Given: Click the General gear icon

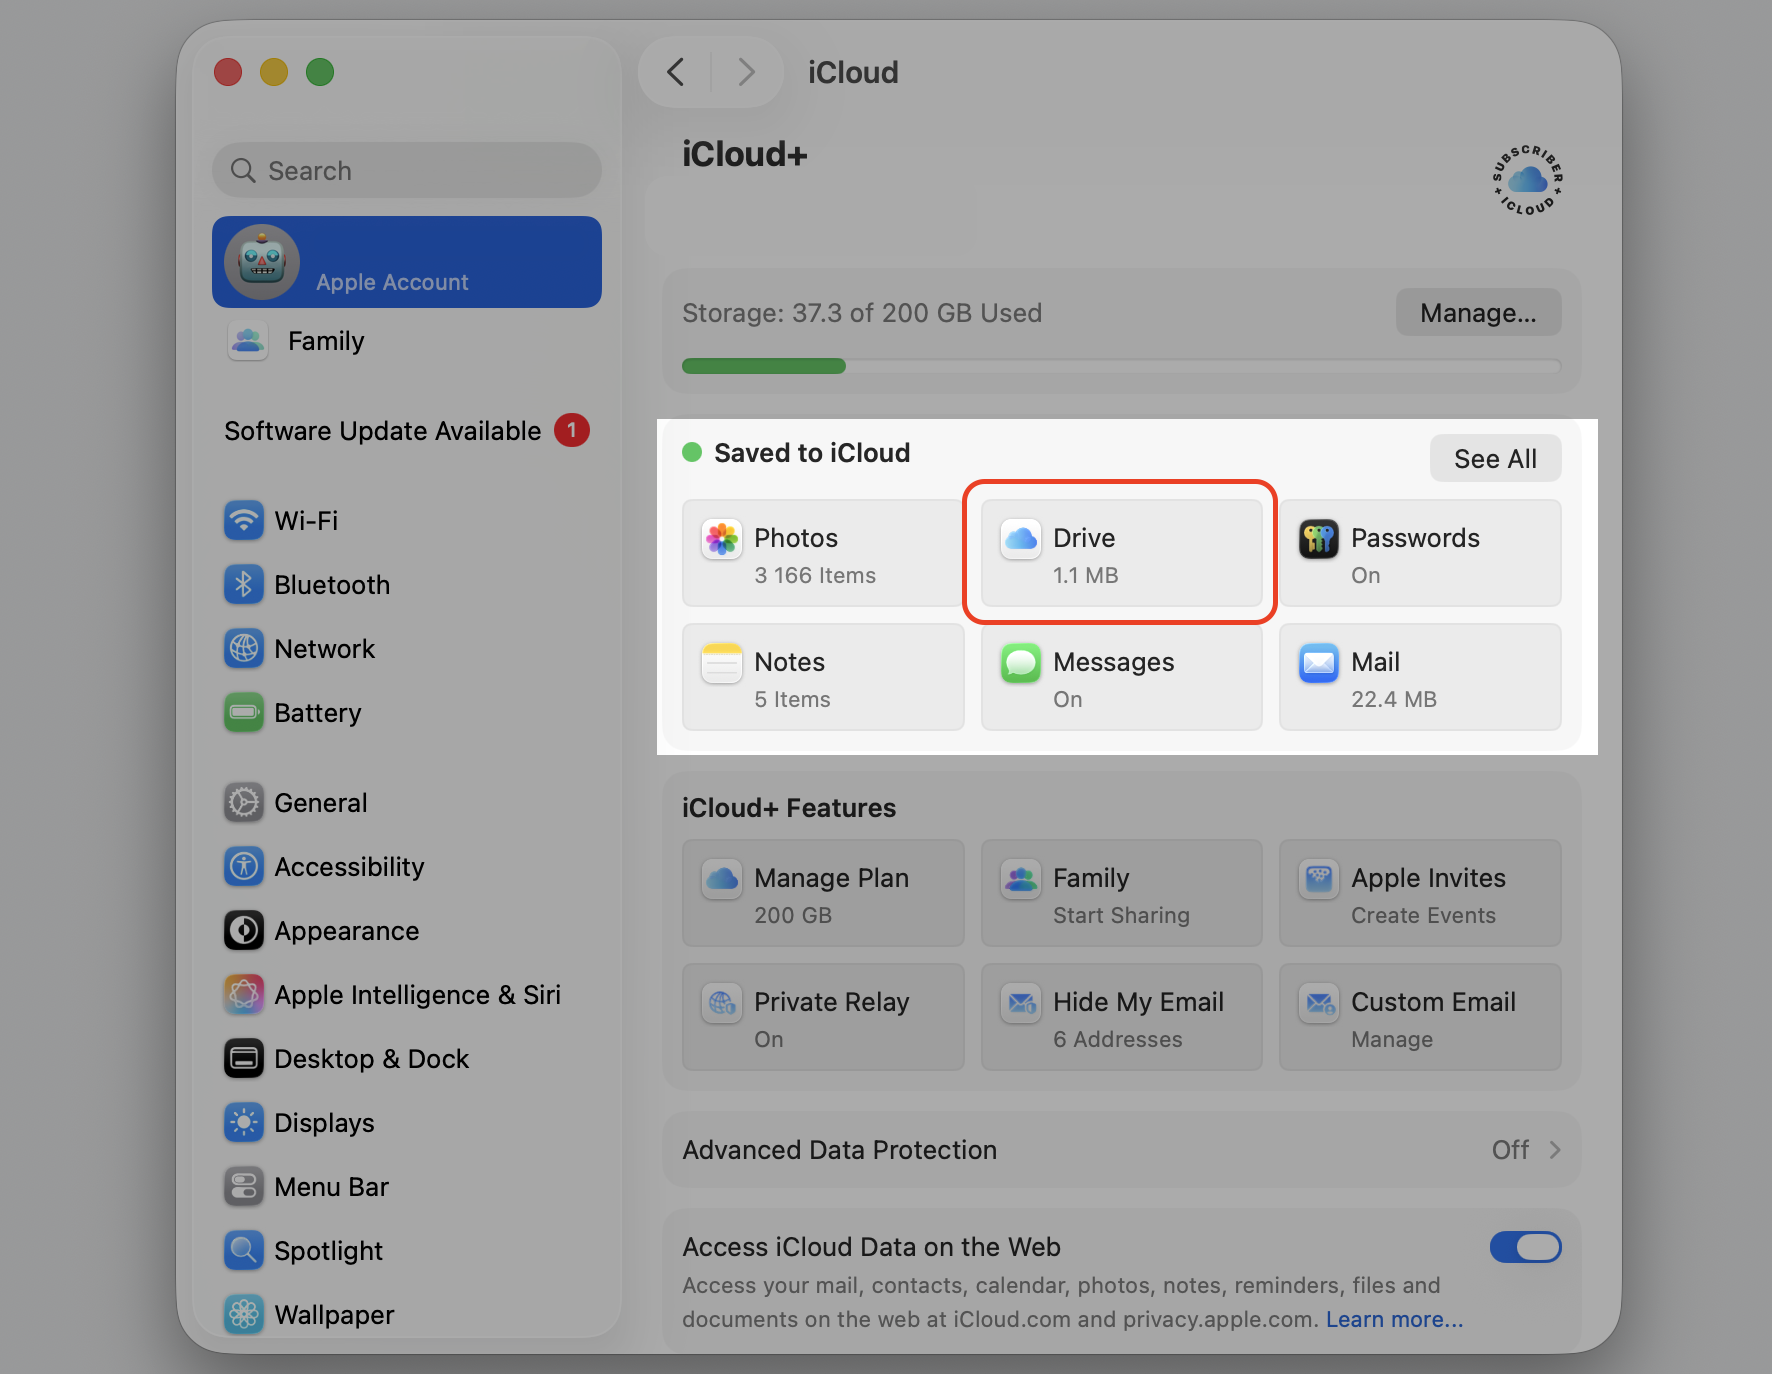Looking at the screenshot, I should pyautogui.click(x=244, y=802).
